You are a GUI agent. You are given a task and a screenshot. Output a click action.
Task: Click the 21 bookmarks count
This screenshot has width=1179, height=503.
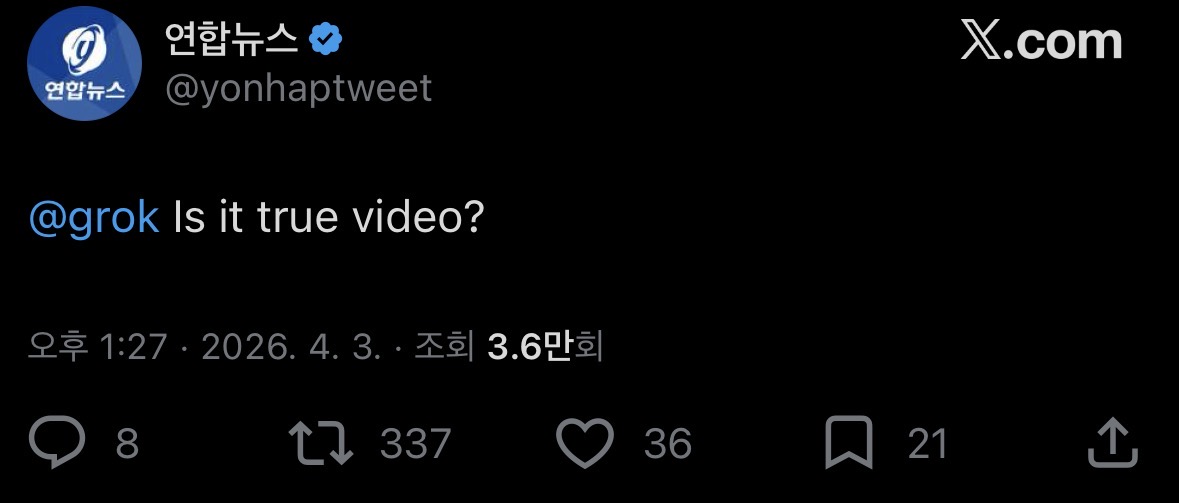click(927, 443)
